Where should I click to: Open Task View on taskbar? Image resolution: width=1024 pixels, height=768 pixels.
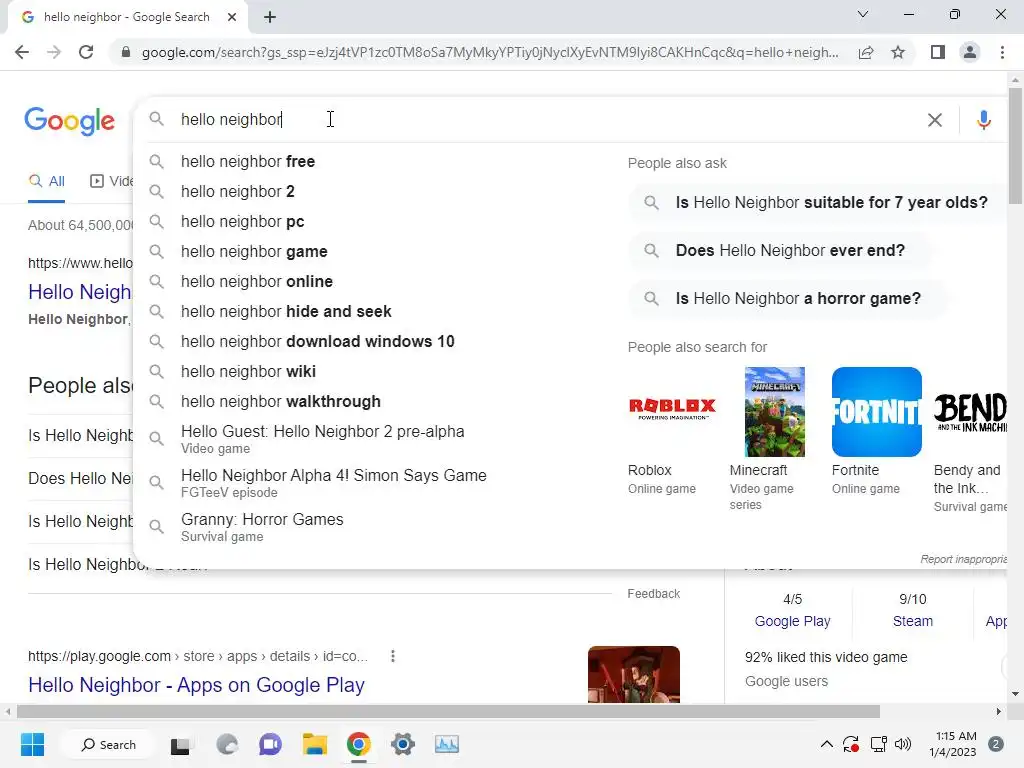pos(180,745)
